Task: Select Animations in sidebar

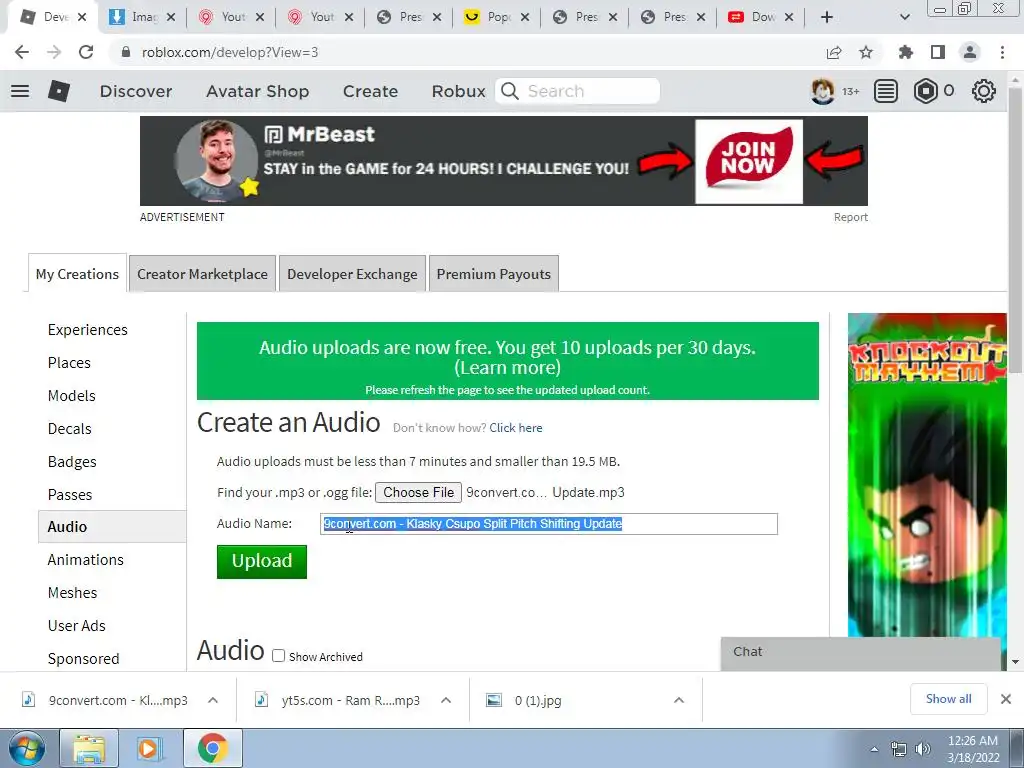Action: [86, 560]
